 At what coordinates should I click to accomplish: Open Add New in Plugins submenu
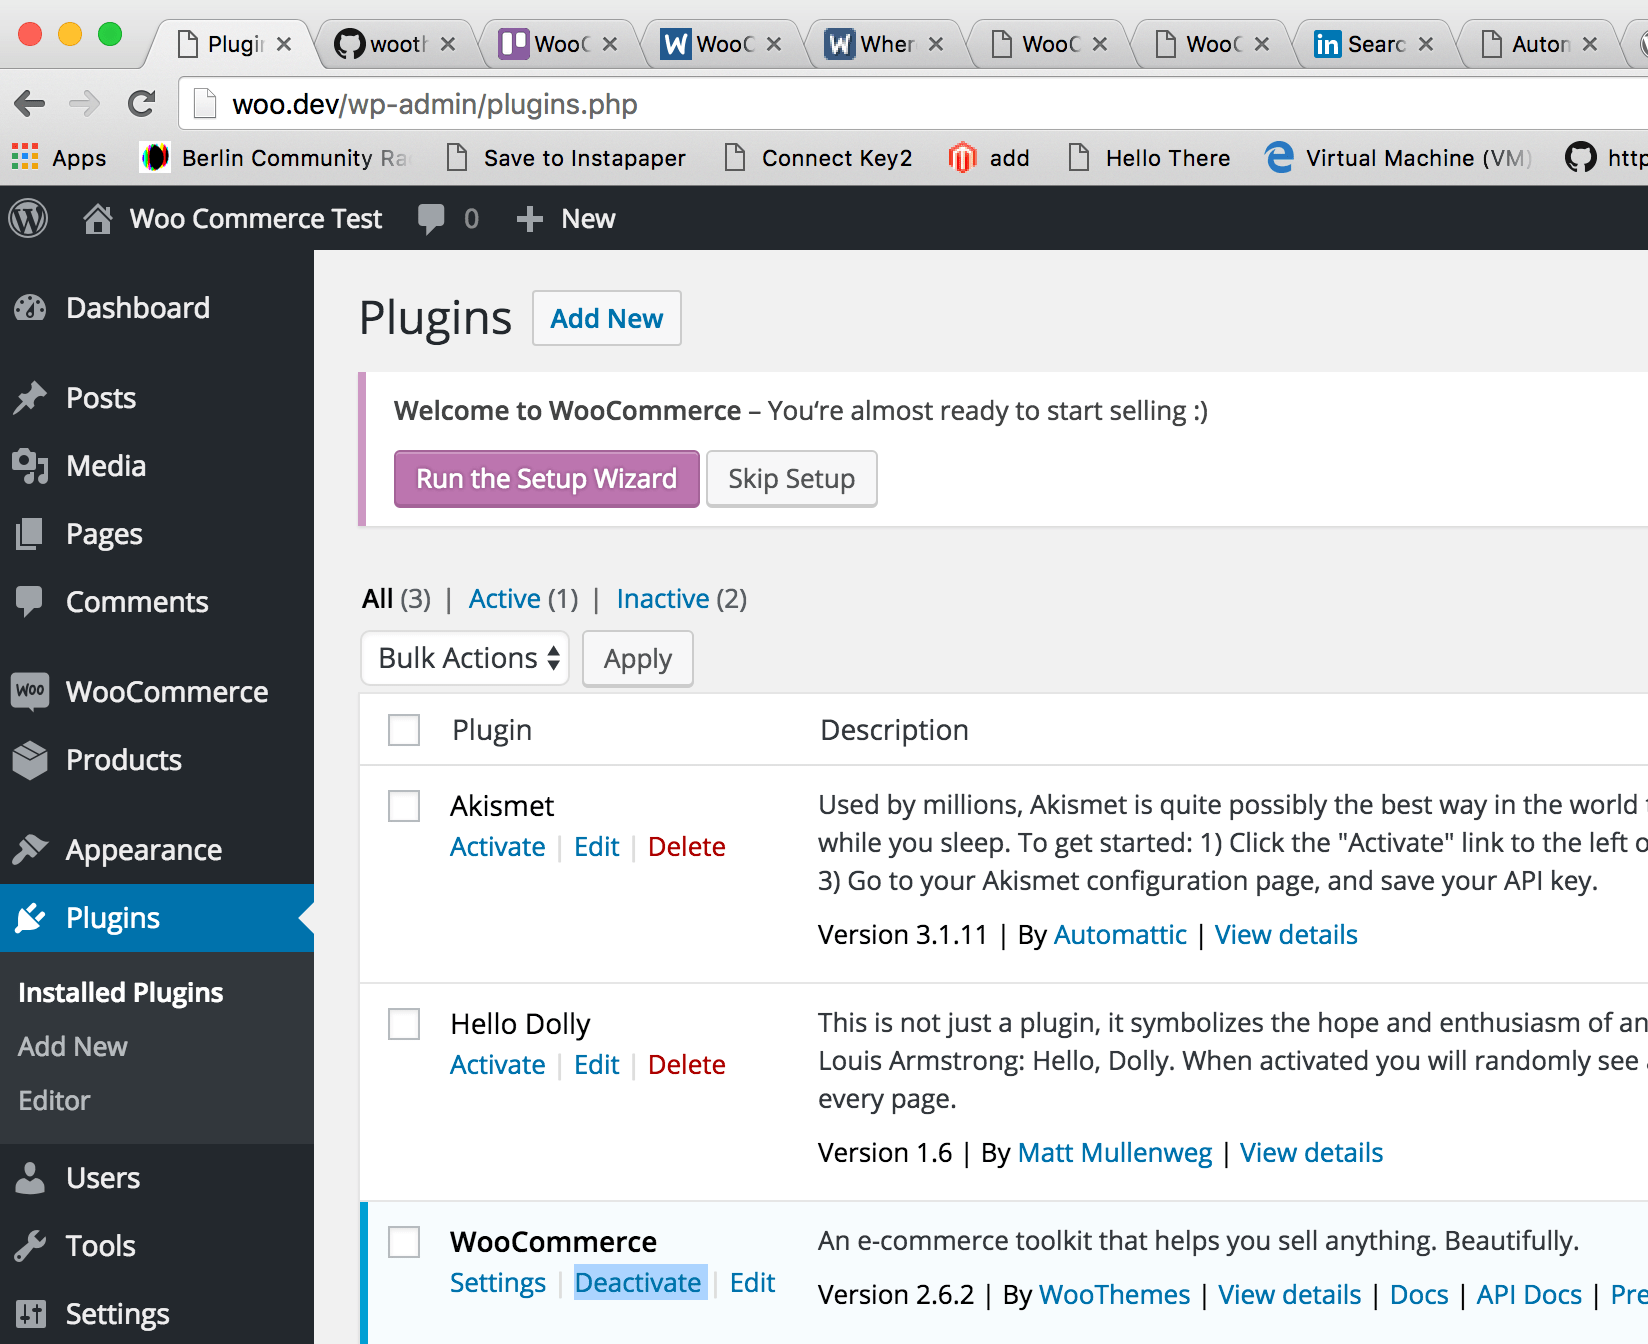(73, 1046)
